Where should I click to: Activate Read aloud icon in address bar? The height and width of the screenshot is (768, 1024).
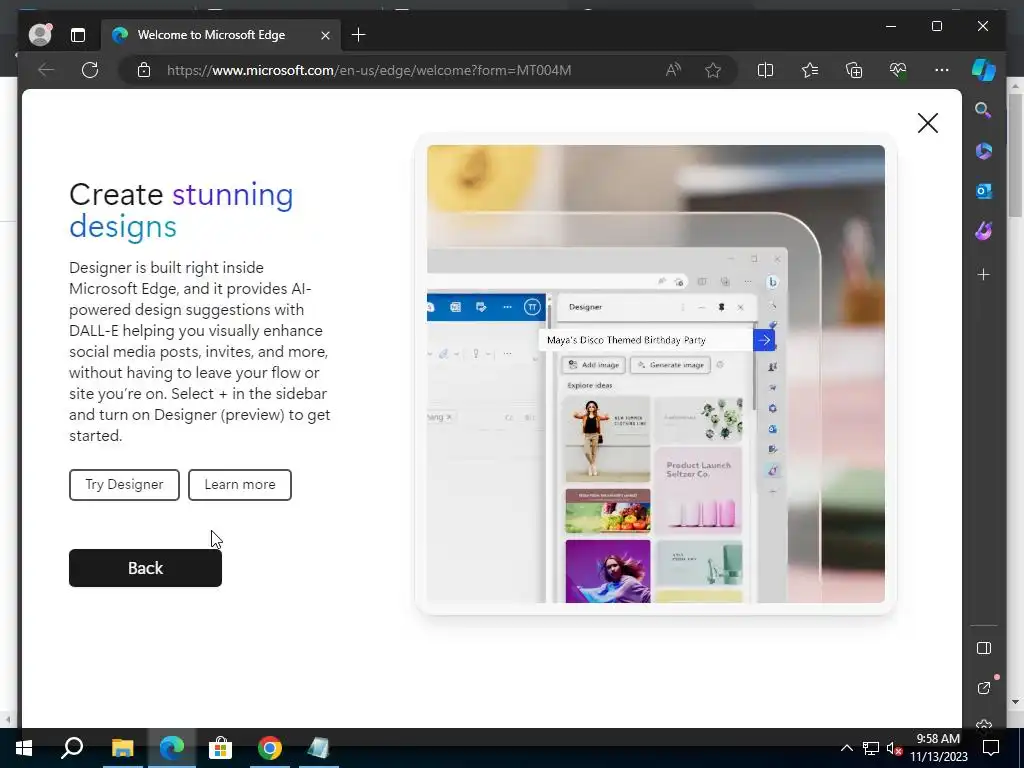tap(673, 70)
